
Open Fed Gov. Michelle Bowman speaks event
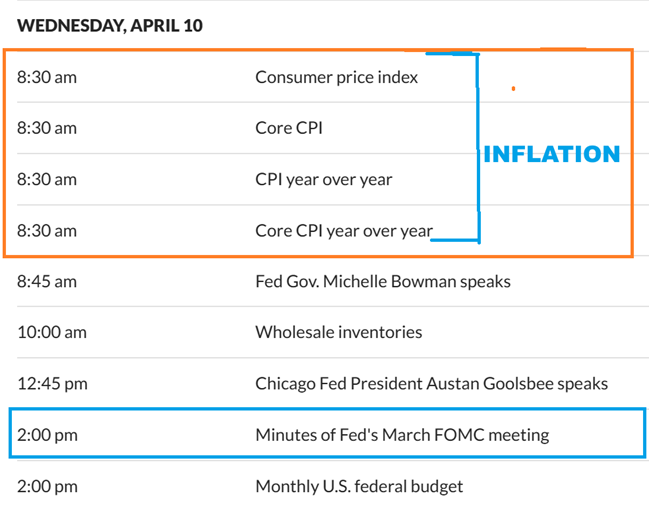click(383, 281)
